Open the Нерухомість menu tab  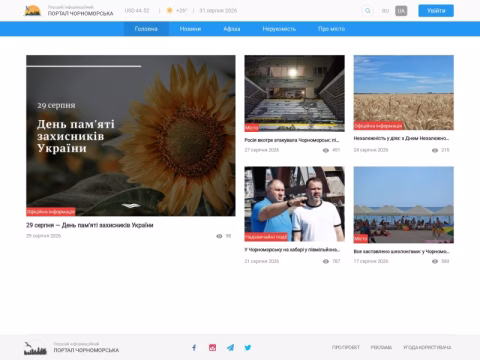coord(279,29)
